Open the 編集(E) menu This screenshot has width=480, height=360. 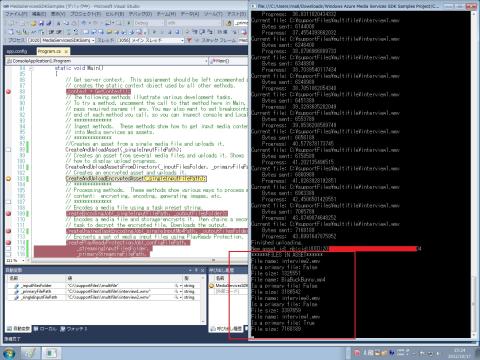pos(39,14)
